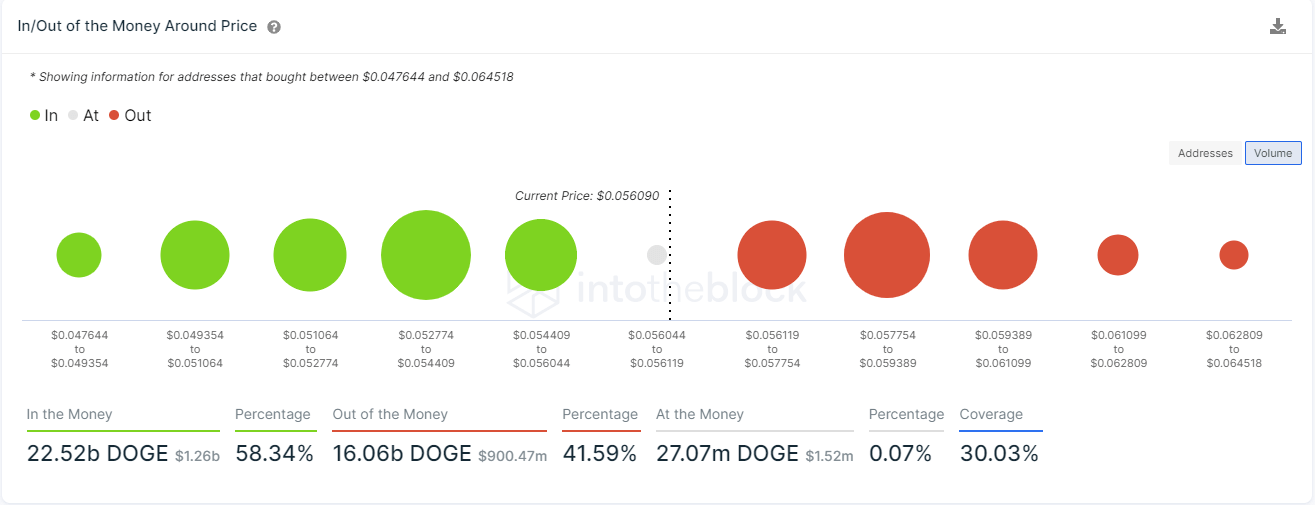The image size is (1315, 505).
Task: Click the green bubble for $0.049354 range
Action: [x=195, y=255]
